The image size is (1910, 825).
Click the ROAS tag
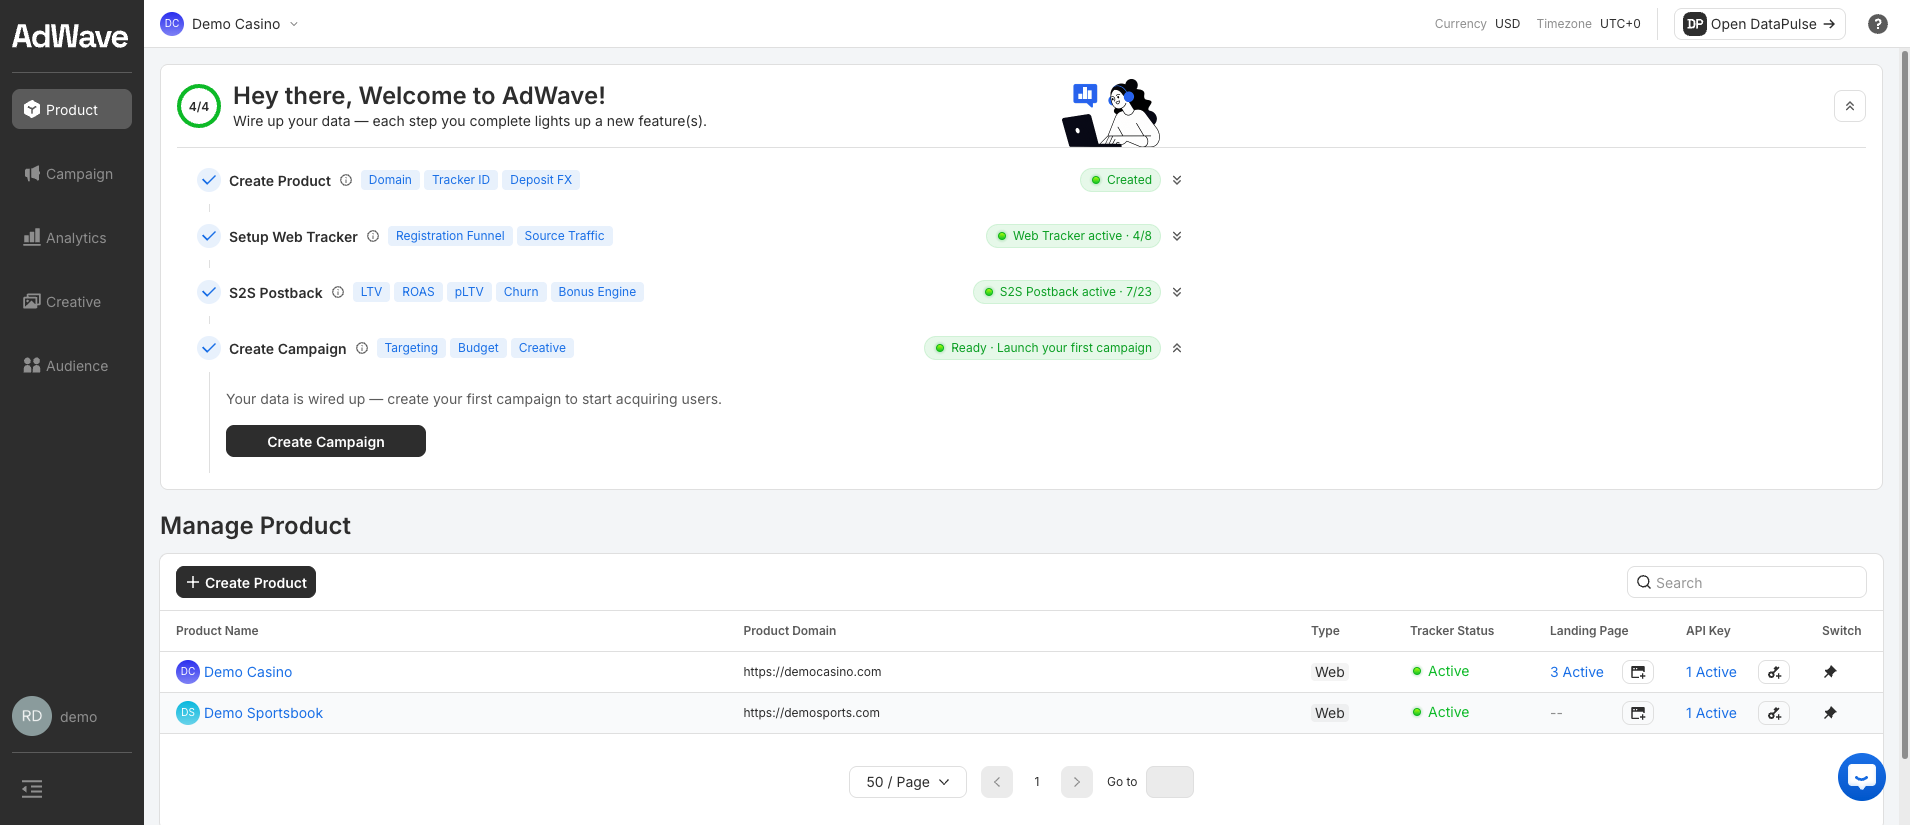coord(418,292)
